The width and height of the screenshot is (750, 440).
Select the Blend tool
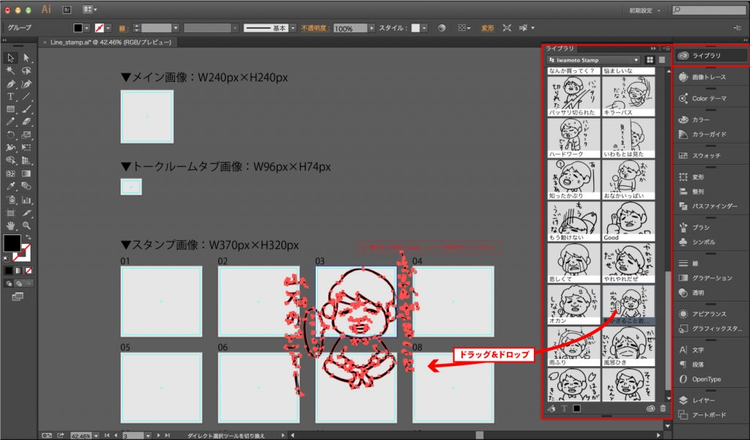click(x=26, y=187)
